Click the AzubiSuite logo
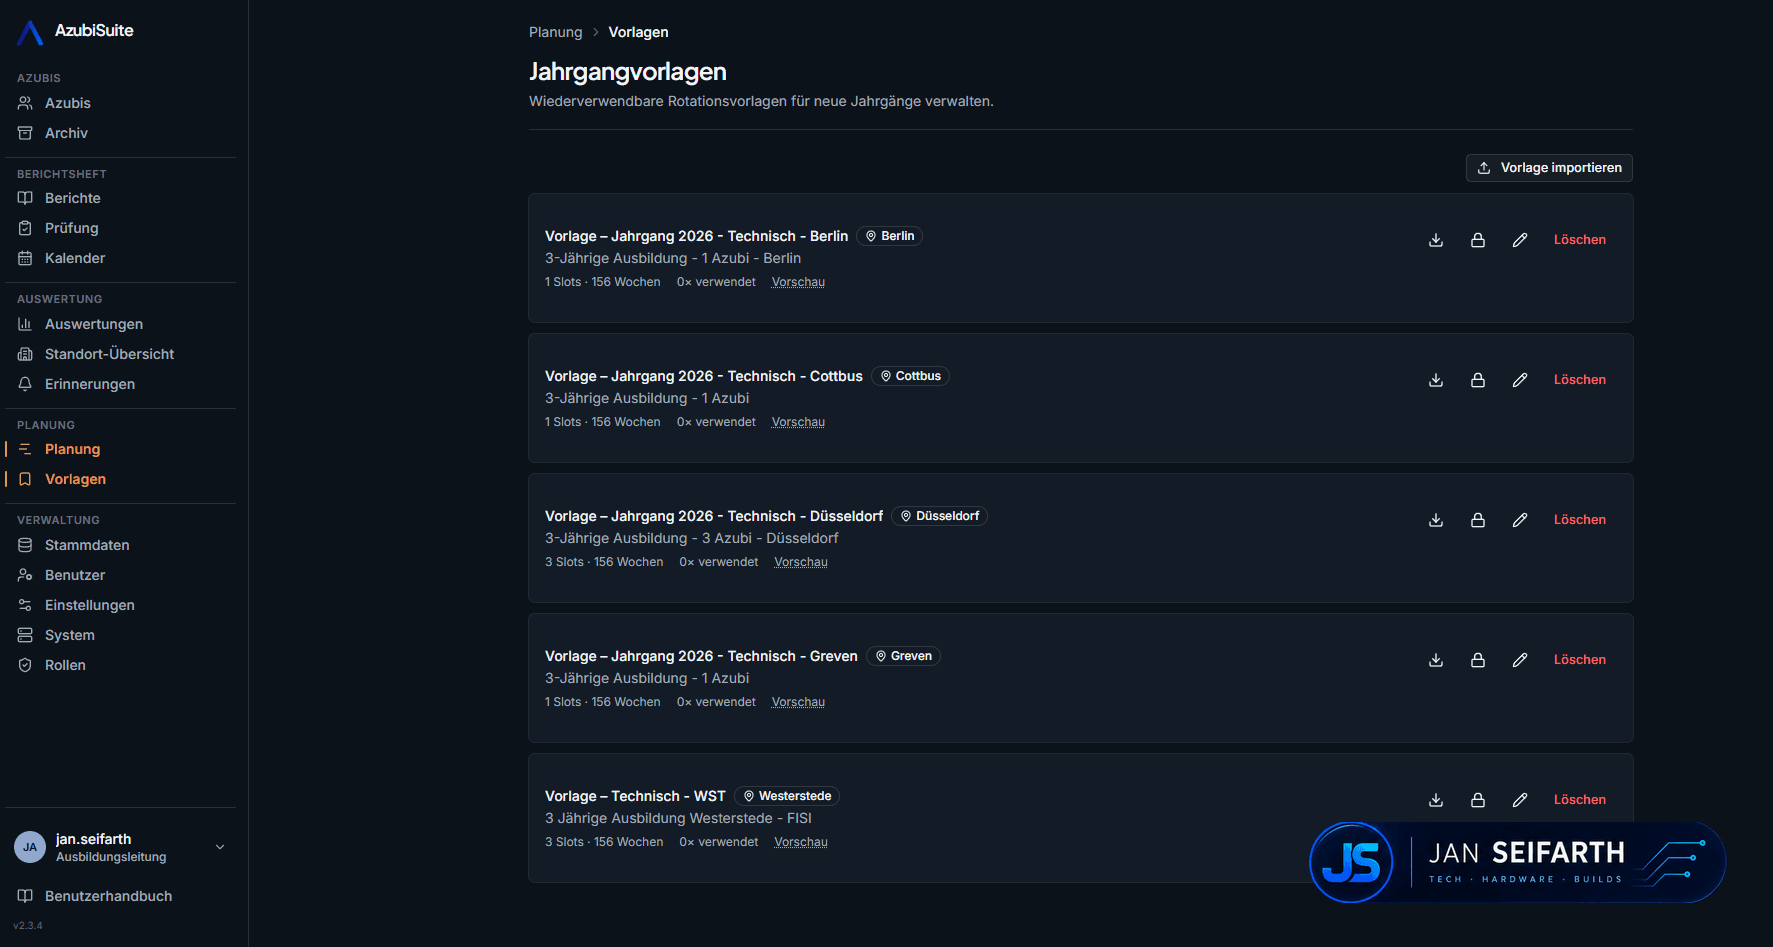The height and width of the screenshot is (947, 1773). click(x=75, y=31)
